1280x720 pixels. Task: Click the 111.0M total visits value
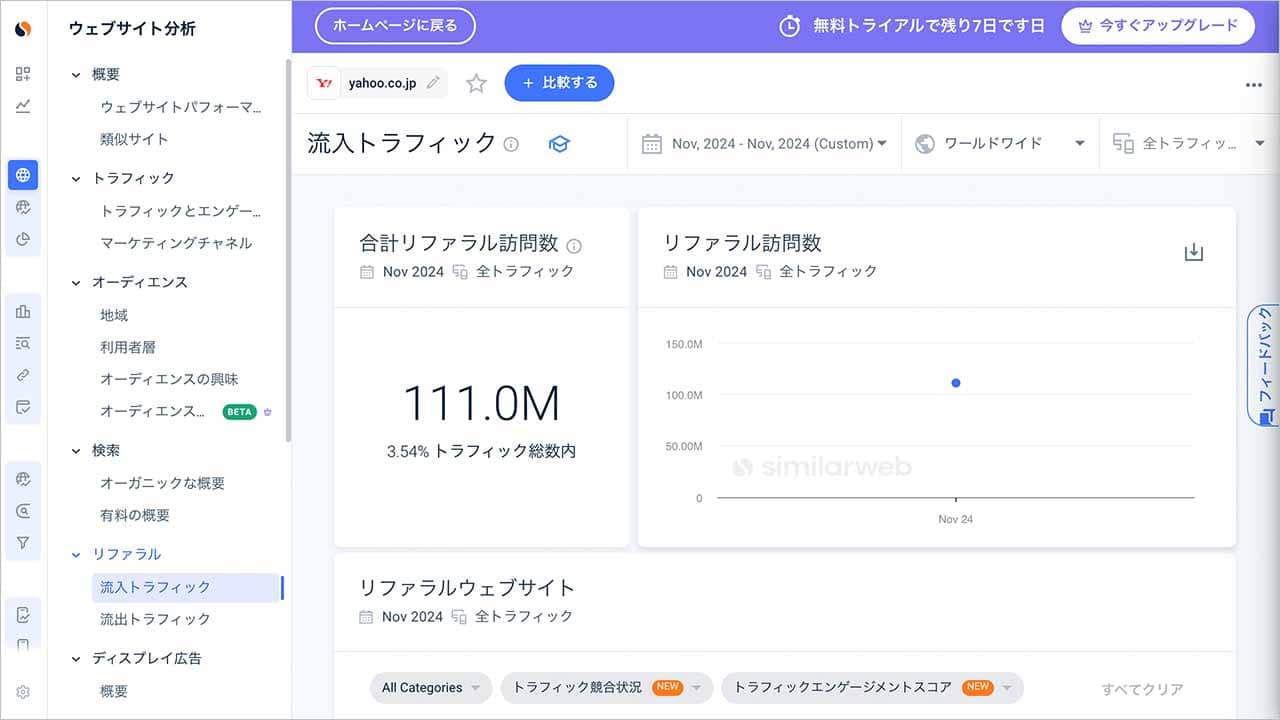click(x=481, y=403)
